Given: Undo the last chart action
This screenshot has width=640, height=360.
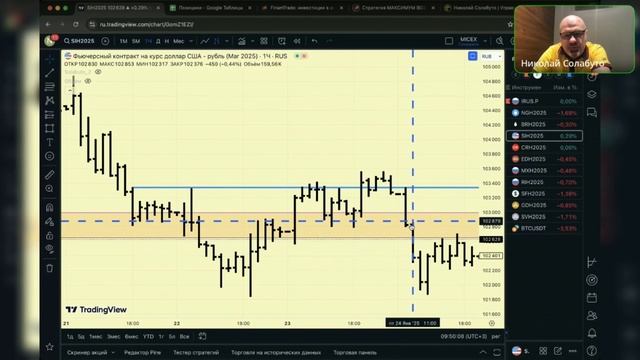Looking at the screenshot, I should 314,41.
